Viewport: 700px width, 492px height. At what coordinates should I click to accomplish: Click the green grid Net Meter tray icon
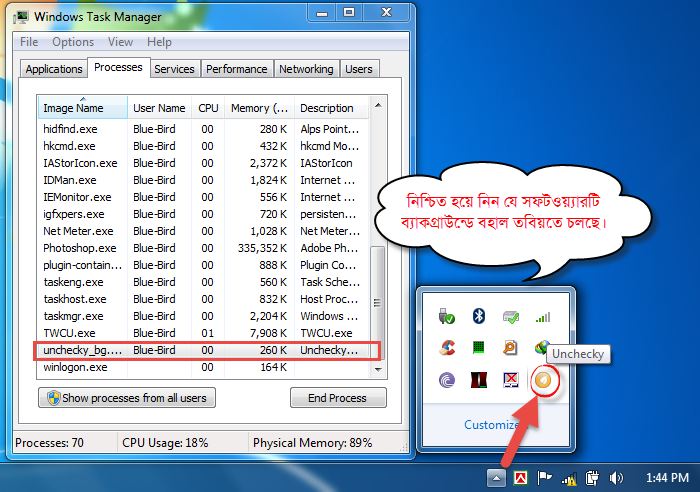(x=479, y=347)
